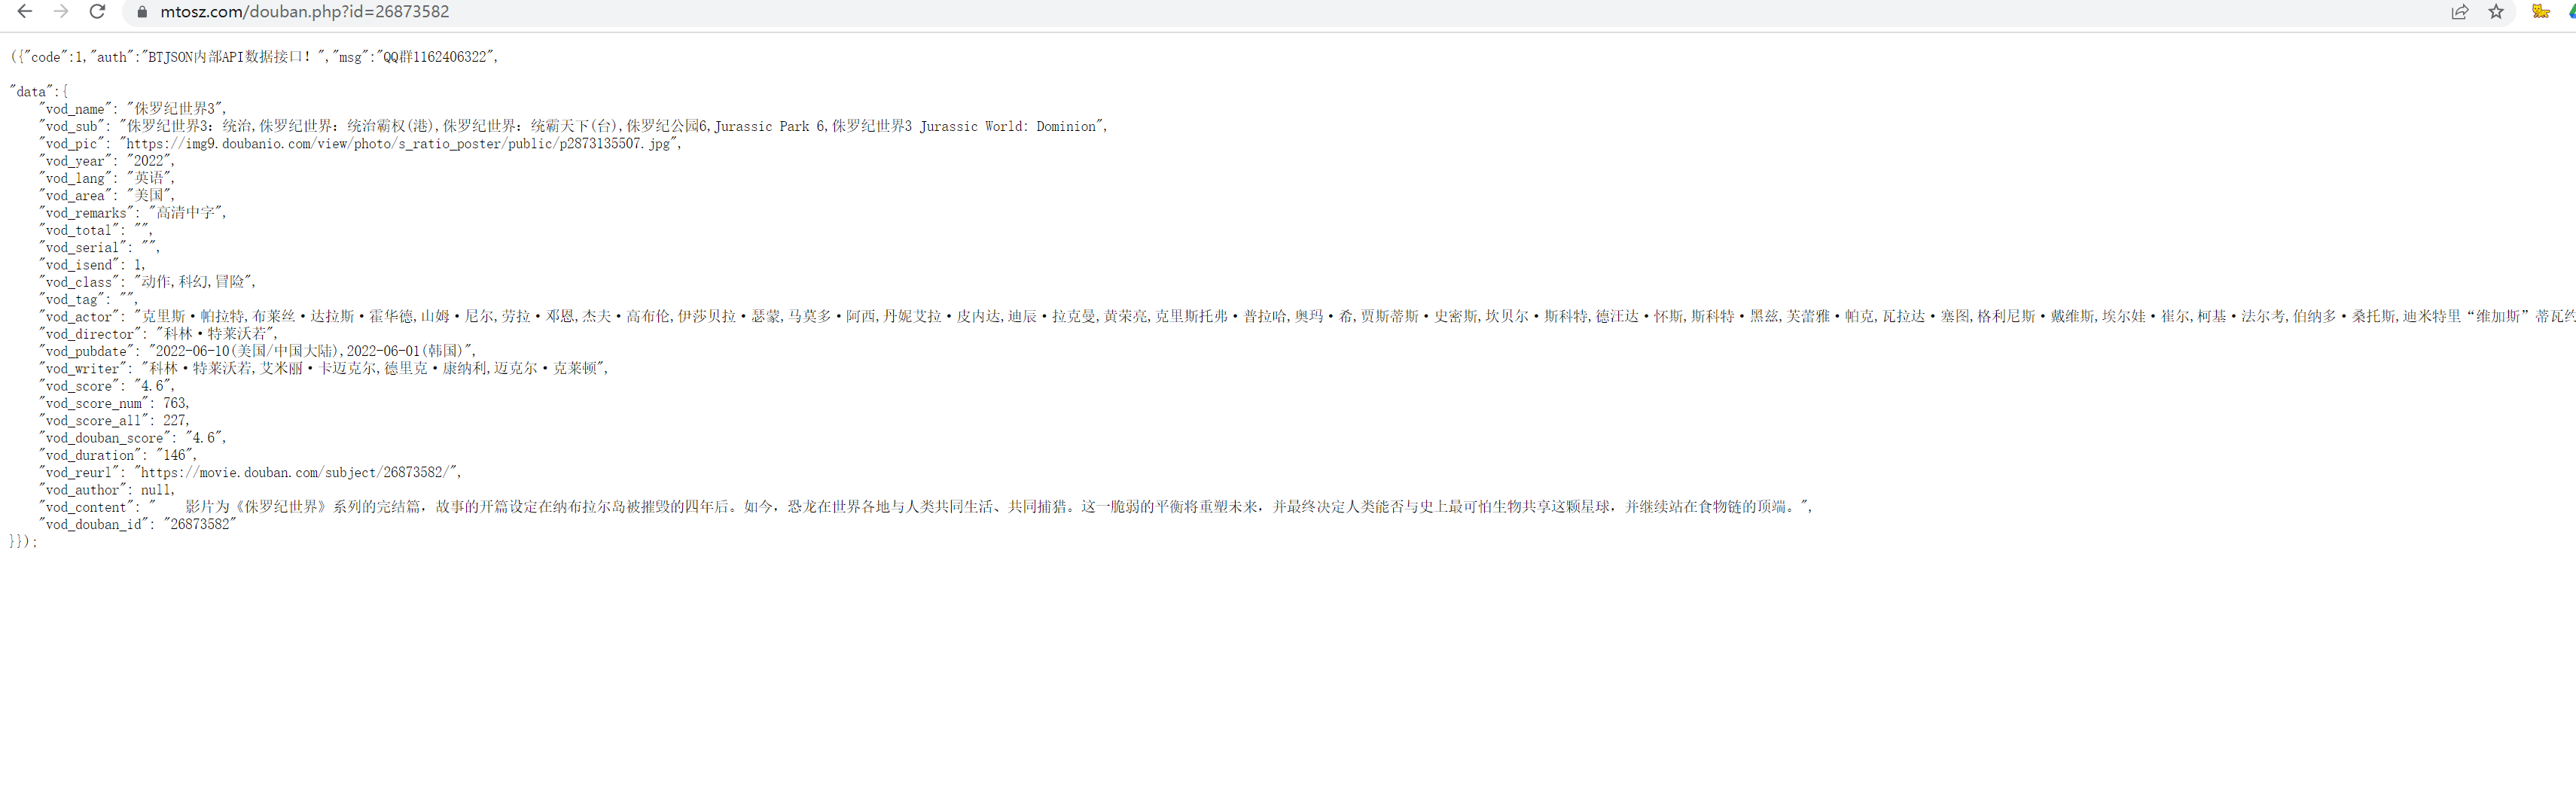
Task: Select the "vod_name" line with 侏罗纪世界3
Action: (x=133, y=109)
